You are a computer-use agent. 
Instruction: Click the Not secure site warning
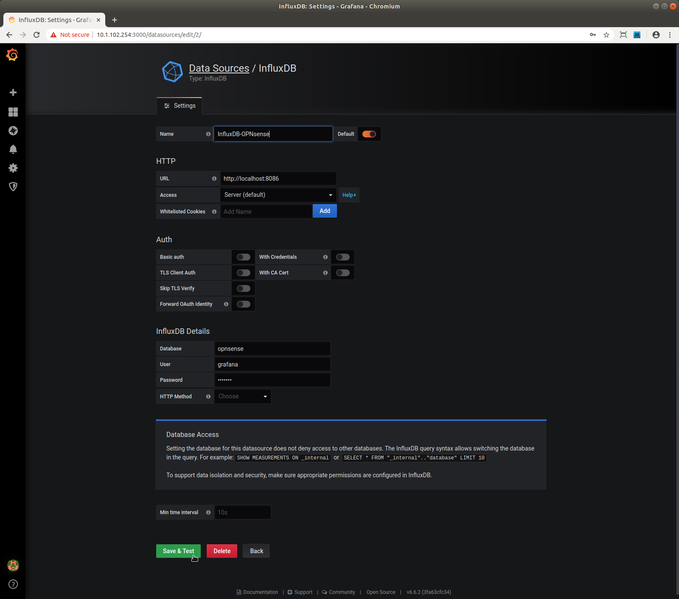pos(70,35)
